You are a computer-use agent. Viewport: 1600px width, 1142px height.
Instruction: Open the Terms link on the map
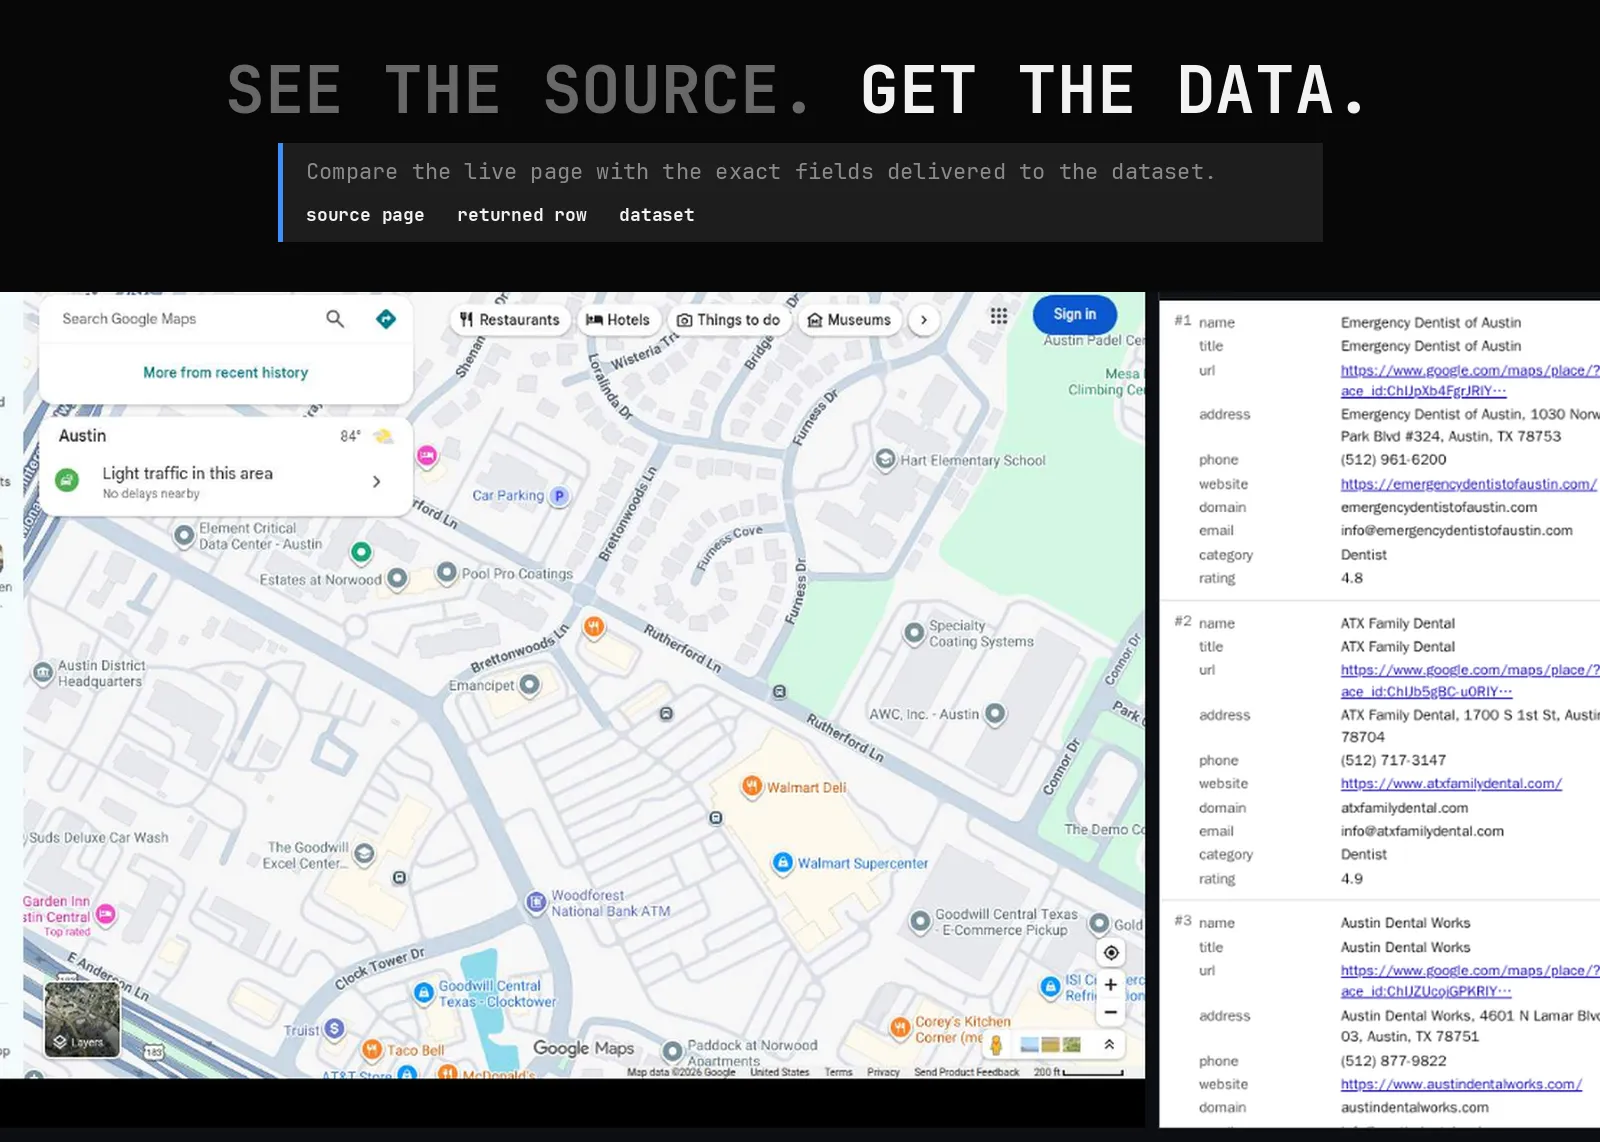tap(838, 1072)
